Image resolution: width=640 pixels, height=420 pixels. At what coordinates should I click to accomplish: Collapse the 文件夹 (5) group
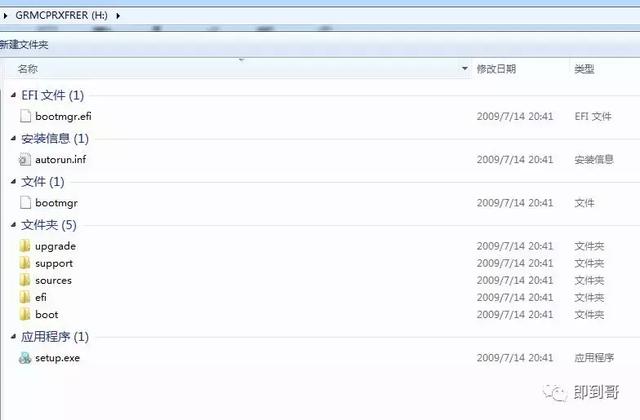[13, 224]
